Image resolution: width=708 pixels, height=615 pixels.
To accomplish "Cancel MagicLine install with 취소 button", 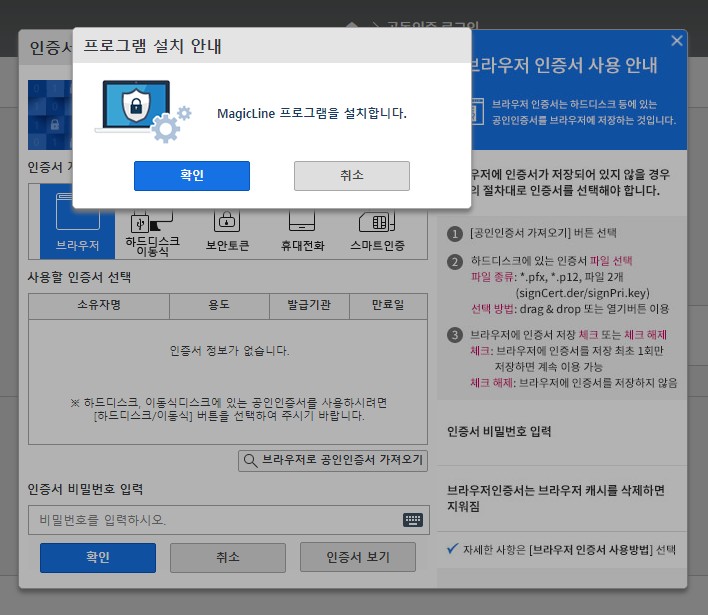I will (x=352, y=176).
